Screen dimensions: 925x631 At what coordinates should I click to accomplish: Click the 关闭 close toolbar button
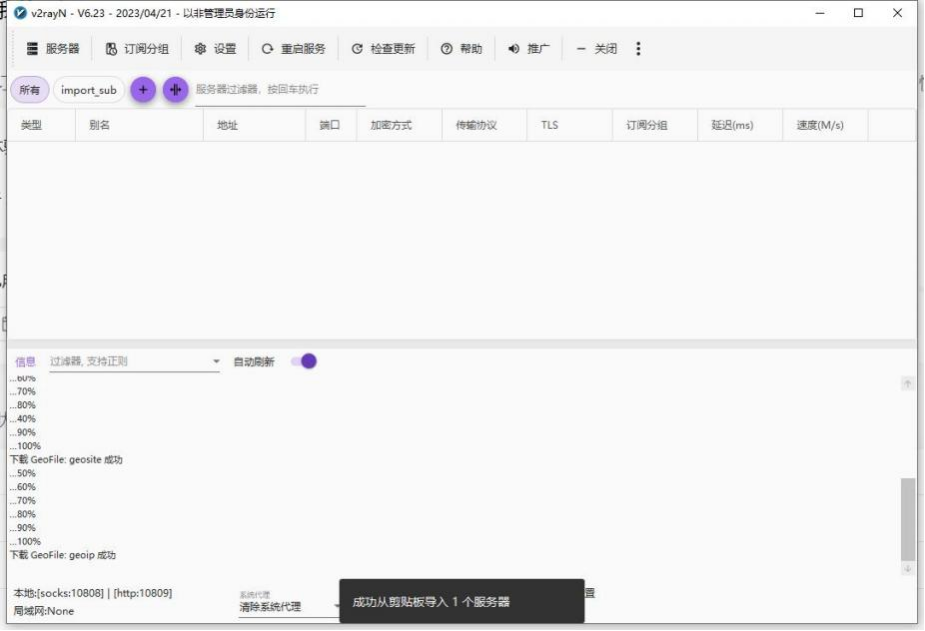point(596,49)
